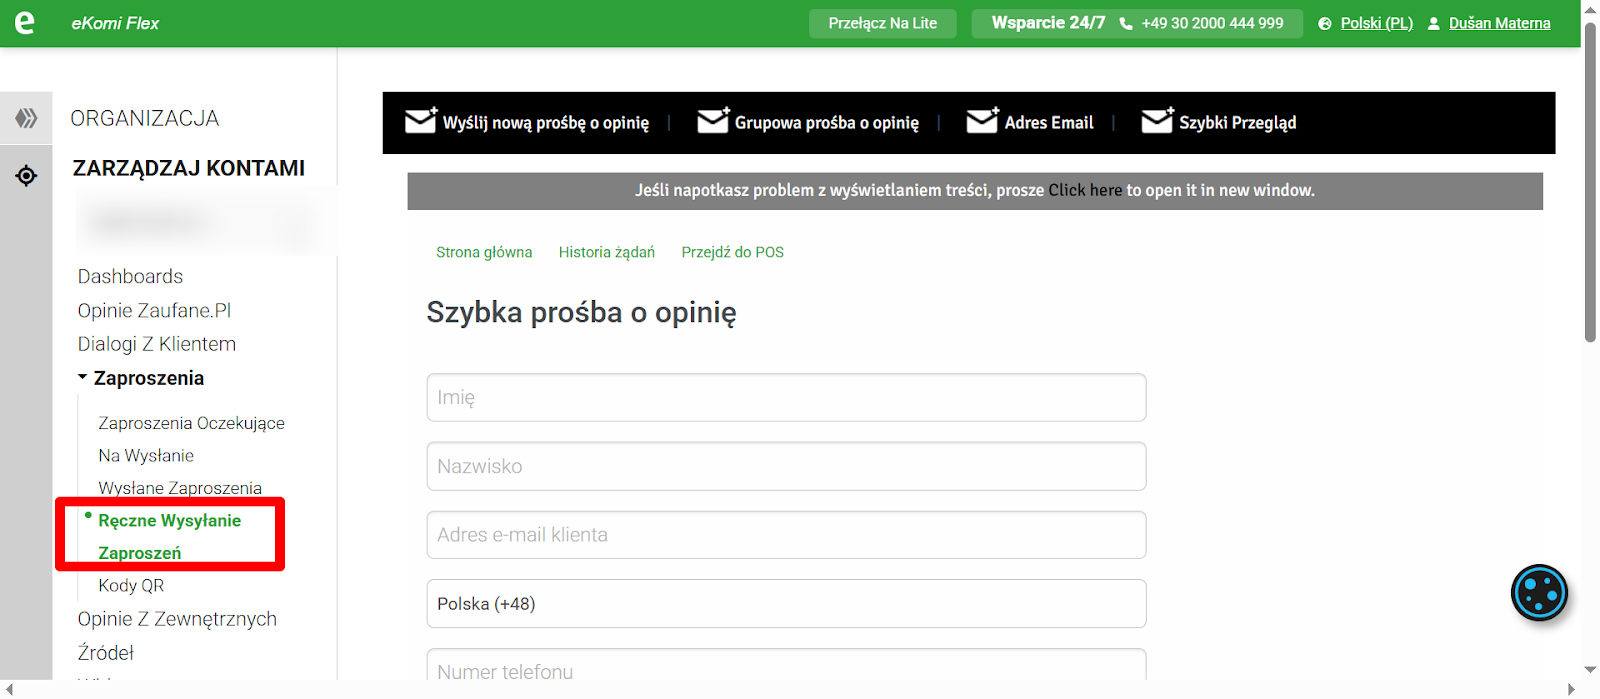Screen dimensions: 1600x699
Task: Click the crosshair target sidebar icon
Action: tap(26, 176)
